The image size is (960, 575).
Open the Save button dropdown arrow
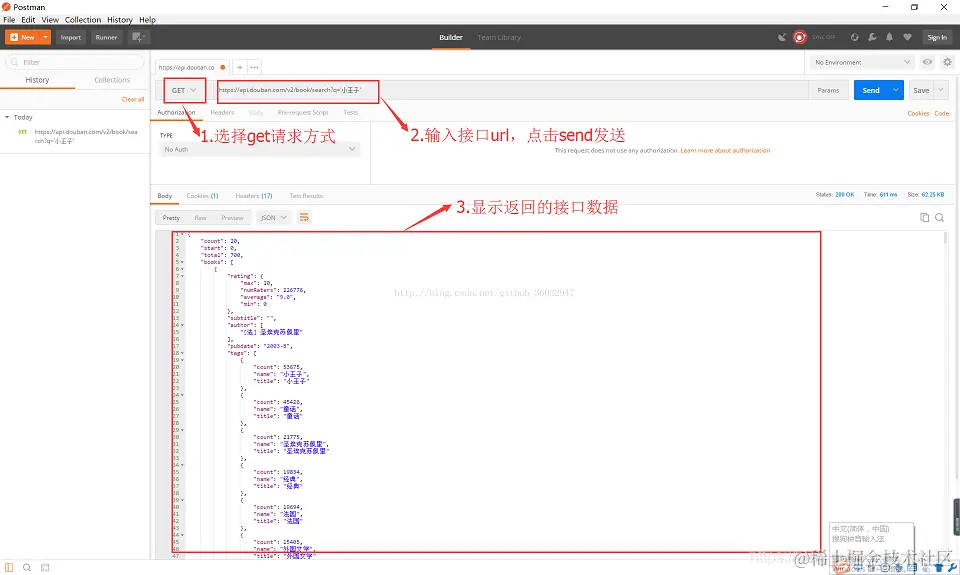click(941, 90)
